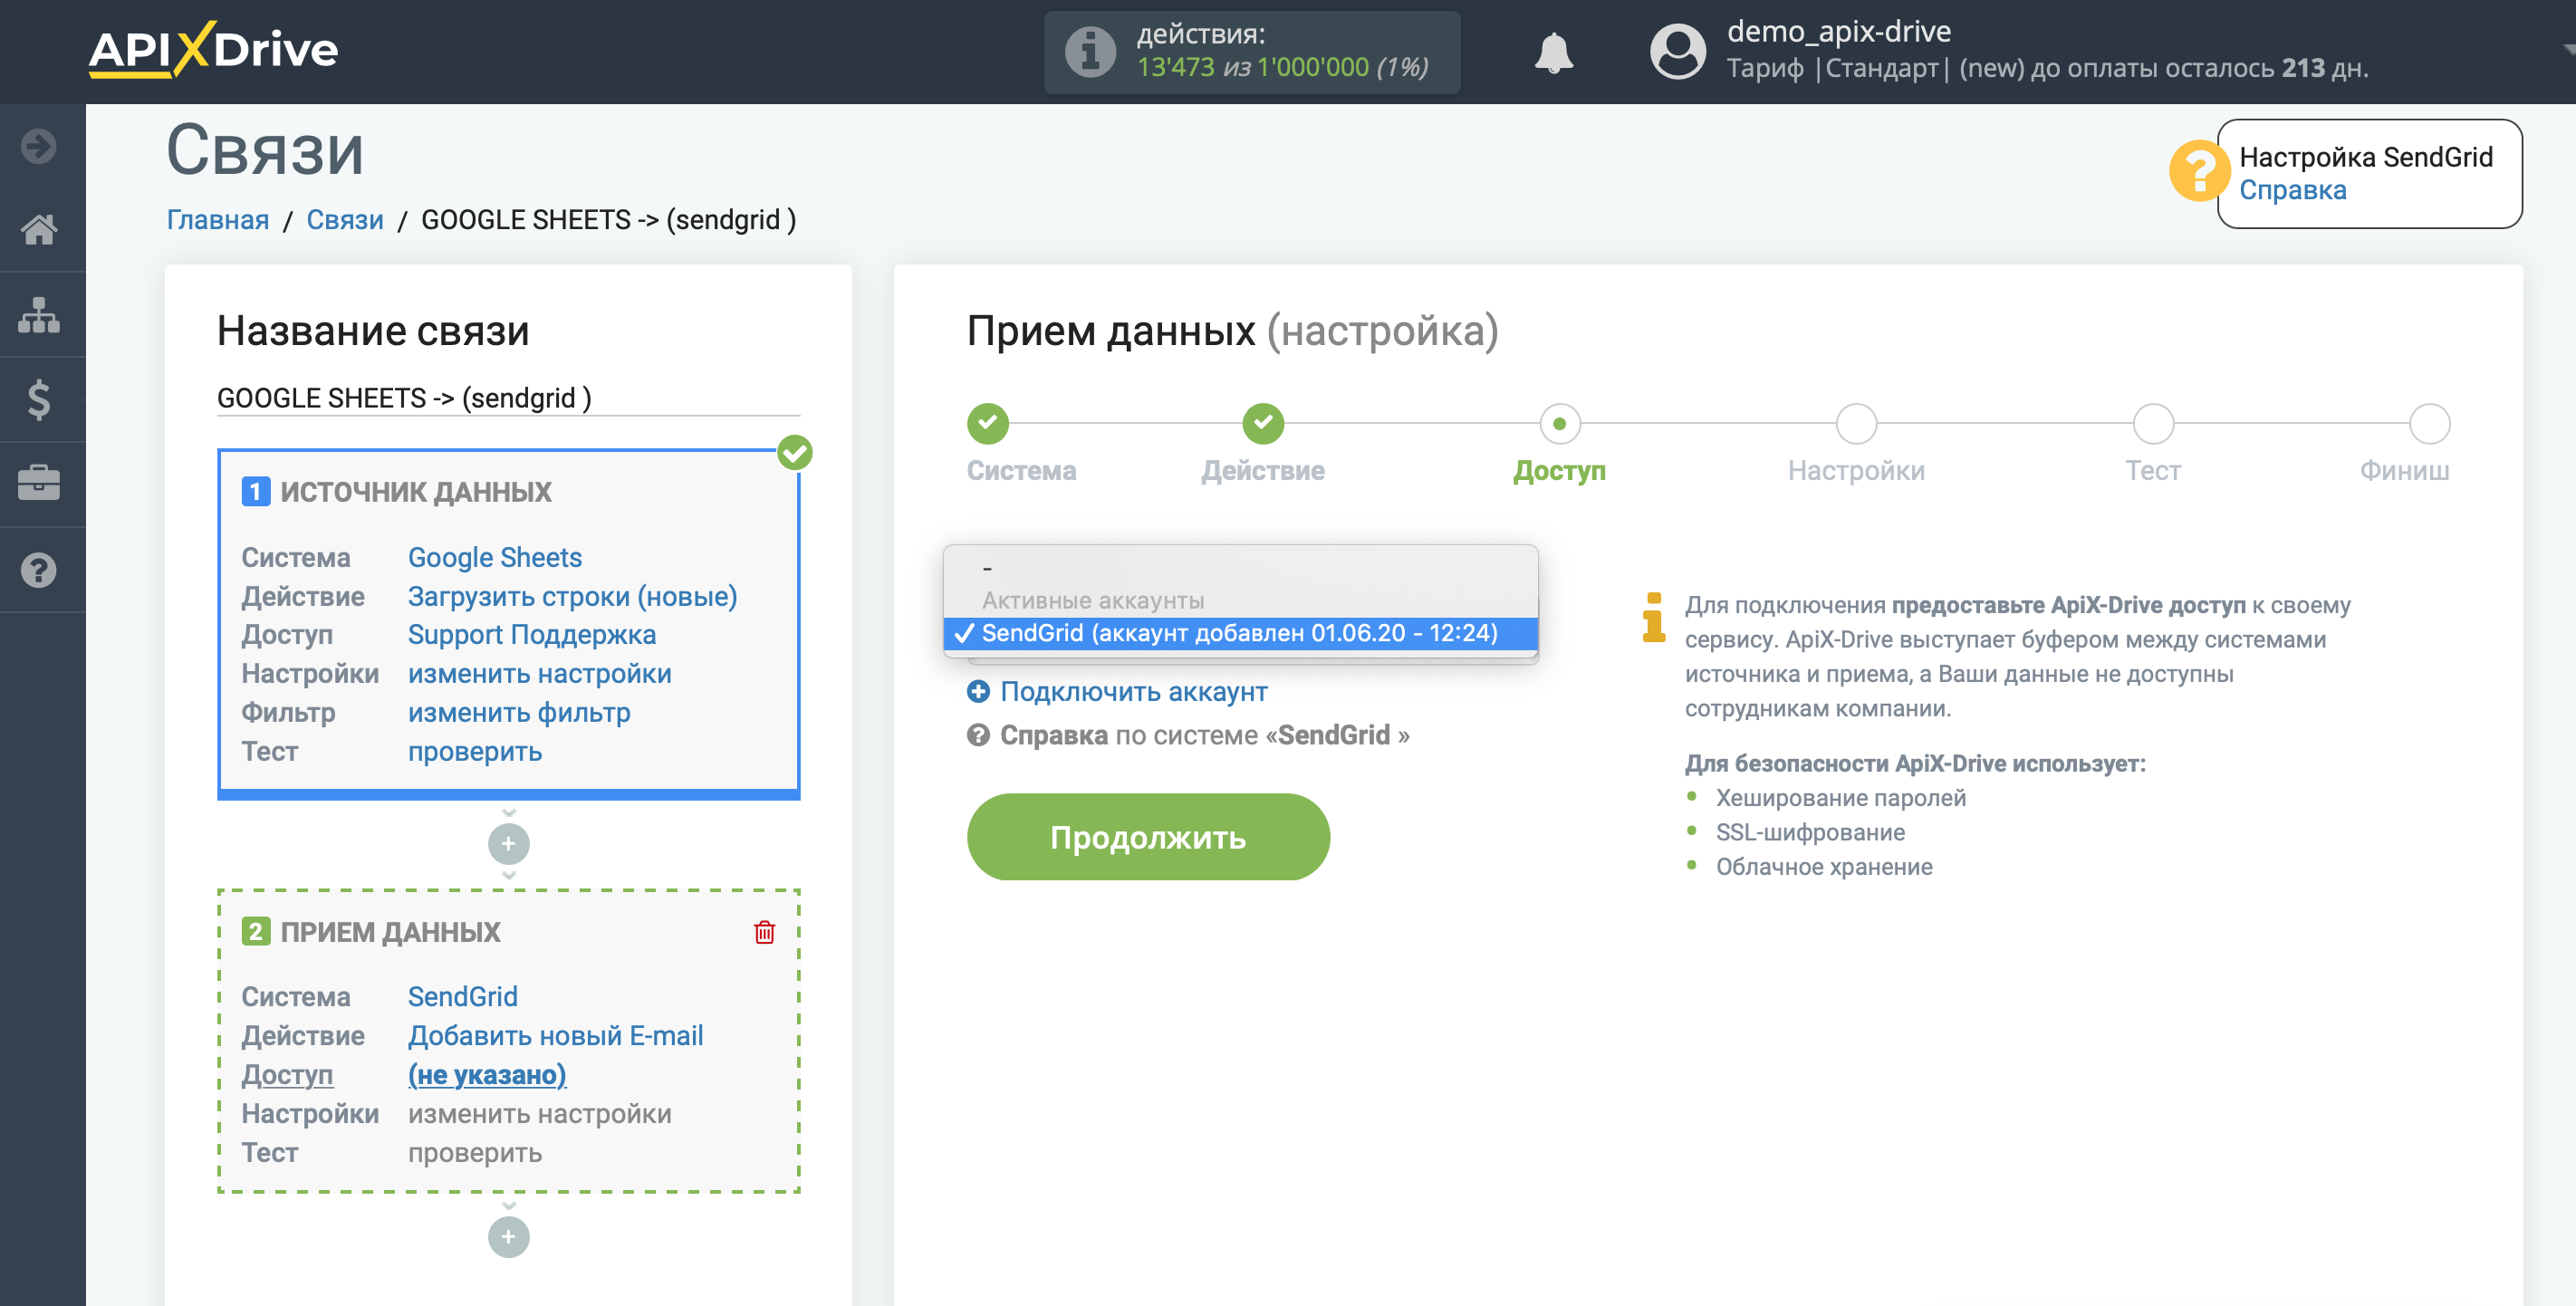
Task: Select the Финиш step
Action: [2429, 424]
